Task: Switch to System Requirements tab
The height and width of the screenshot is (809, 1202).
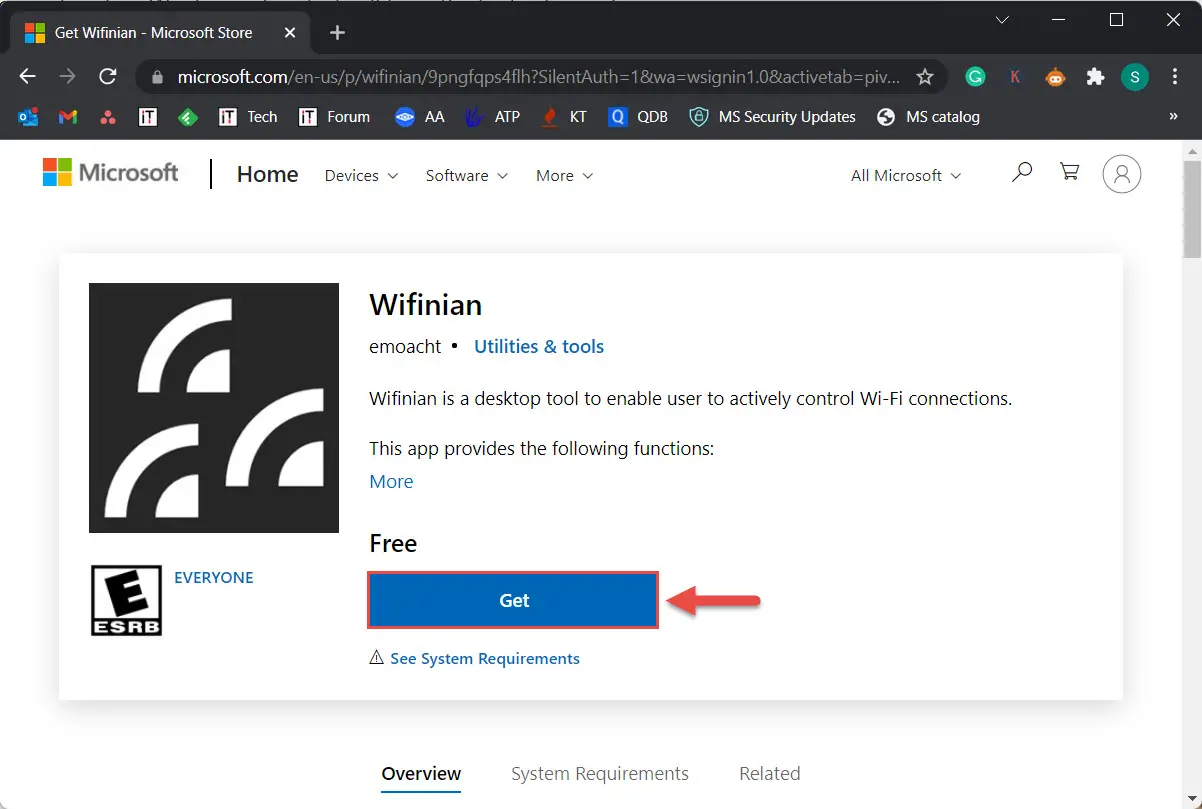Action: coord(600,773)
